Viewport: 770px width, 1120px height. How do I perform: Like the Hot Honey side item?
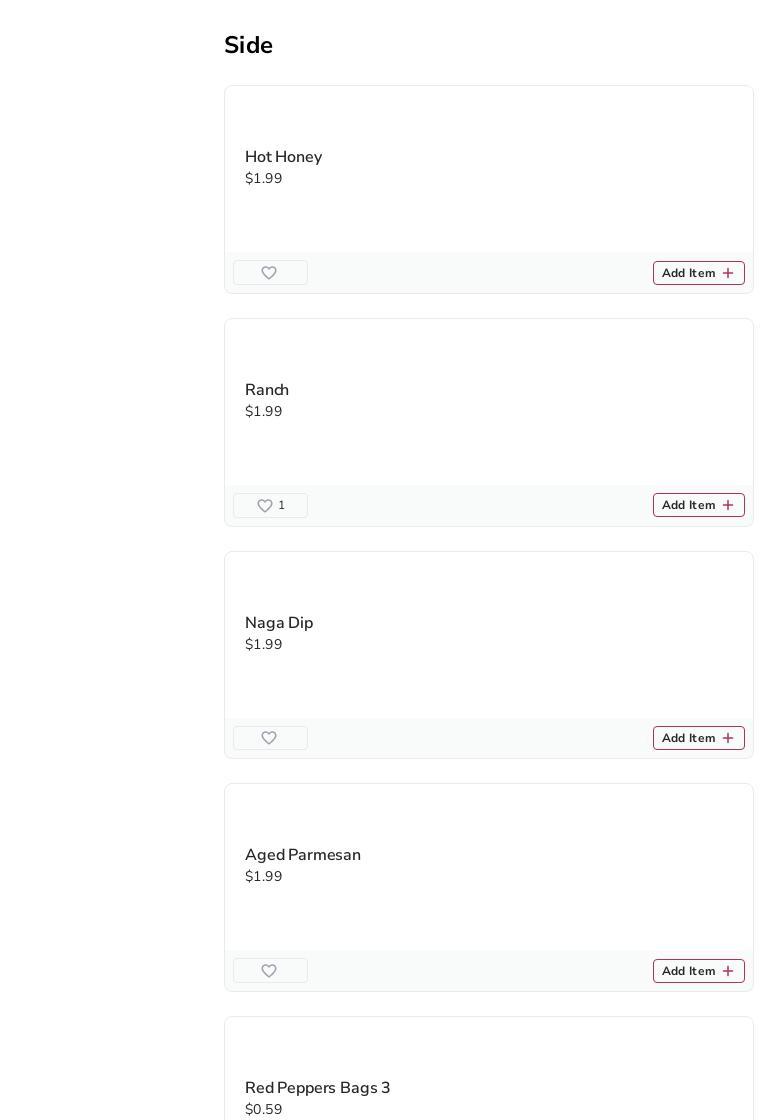tap(269, 273)
